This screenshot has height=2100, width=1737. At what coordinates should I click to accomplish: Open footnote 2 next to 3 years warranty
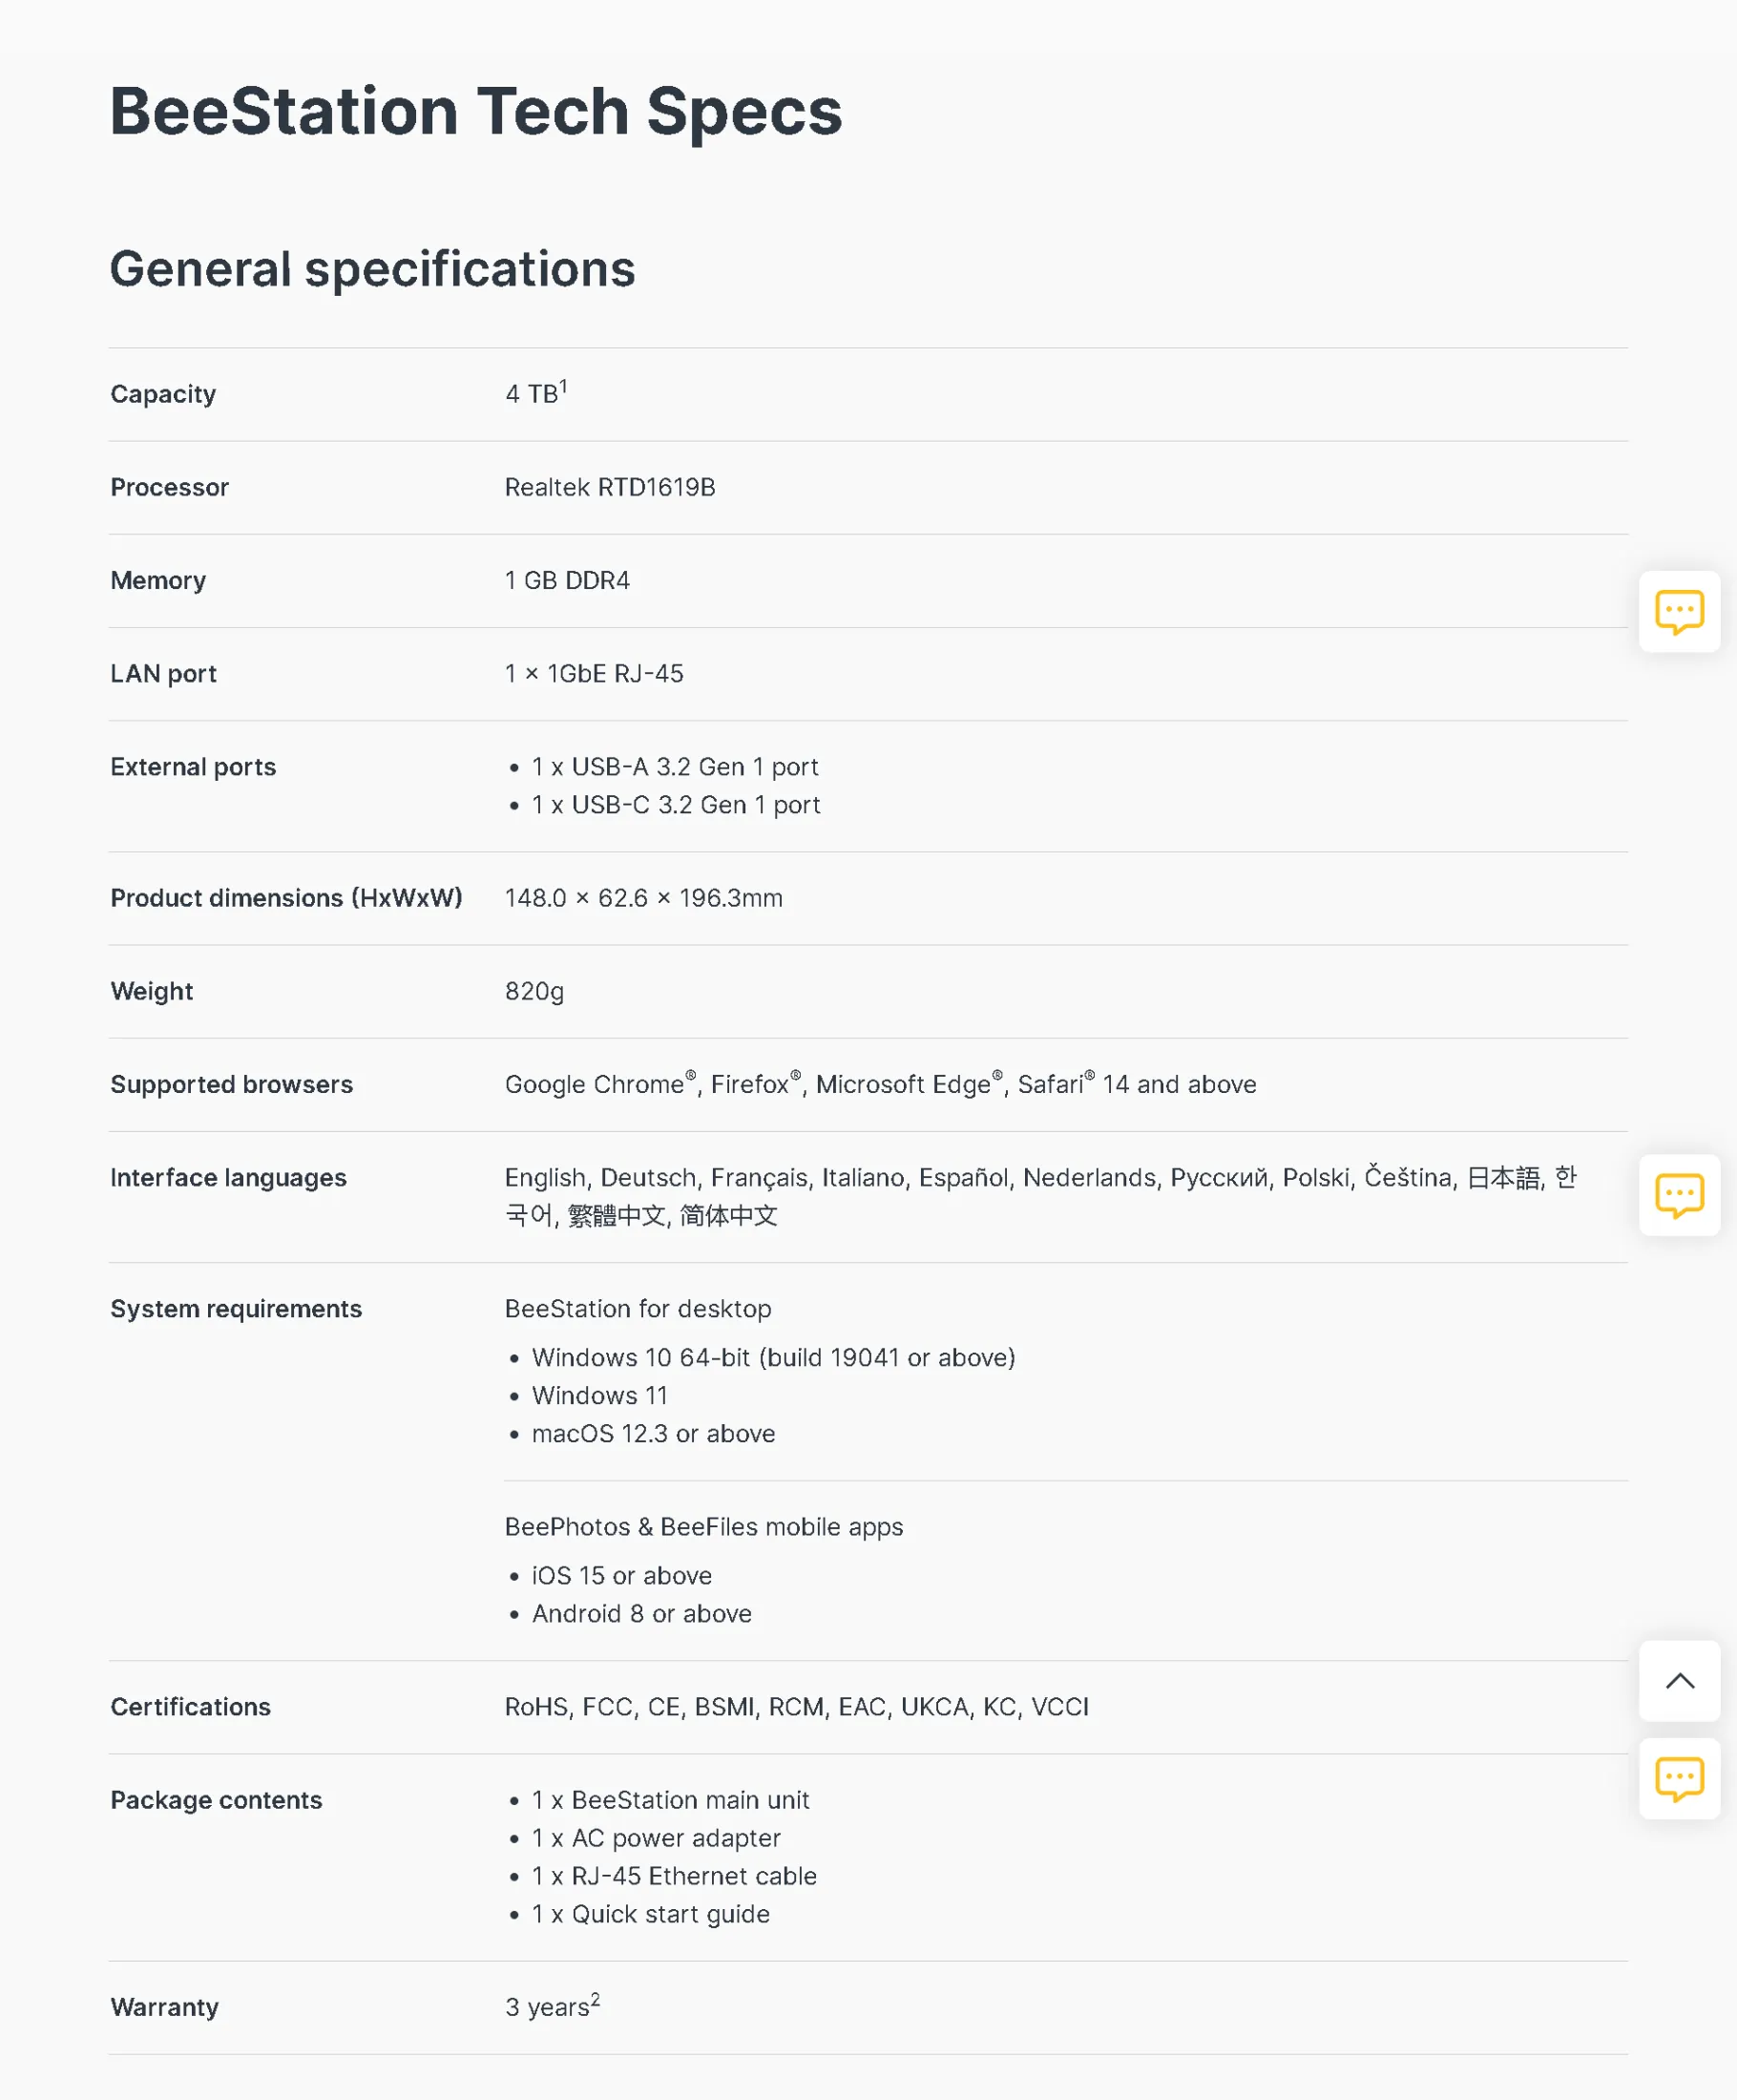(595, 1999)
